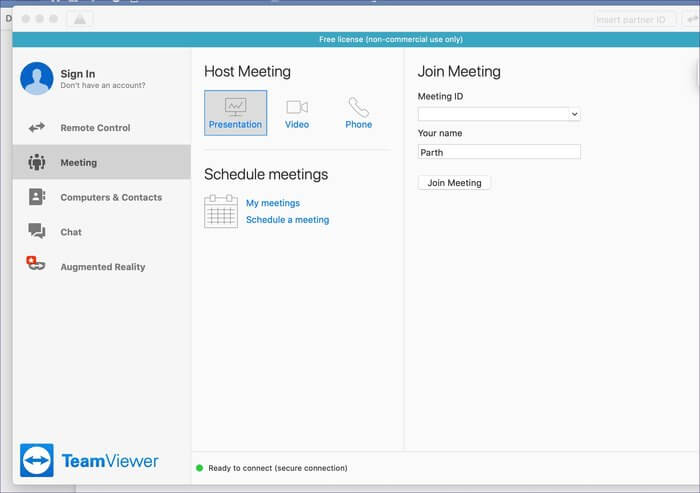Click the Schedule meetings heading
The height and width of the screenshot is (493, 700).
266,174
